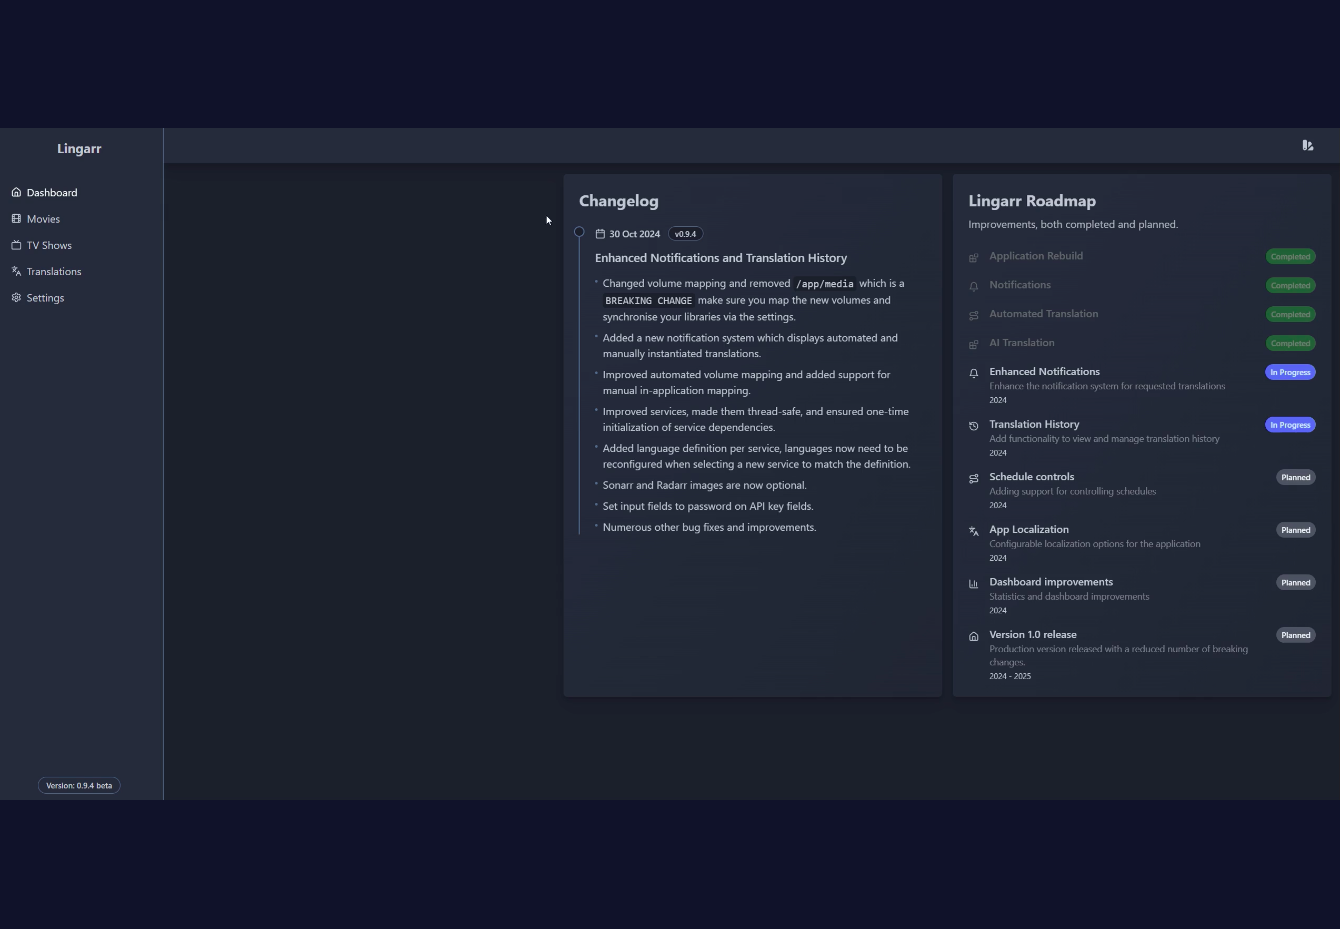This screenshot has width=1340, height=929.
Task: Click Completed badge on Notifications row
Action: (x=1290, y=285)
